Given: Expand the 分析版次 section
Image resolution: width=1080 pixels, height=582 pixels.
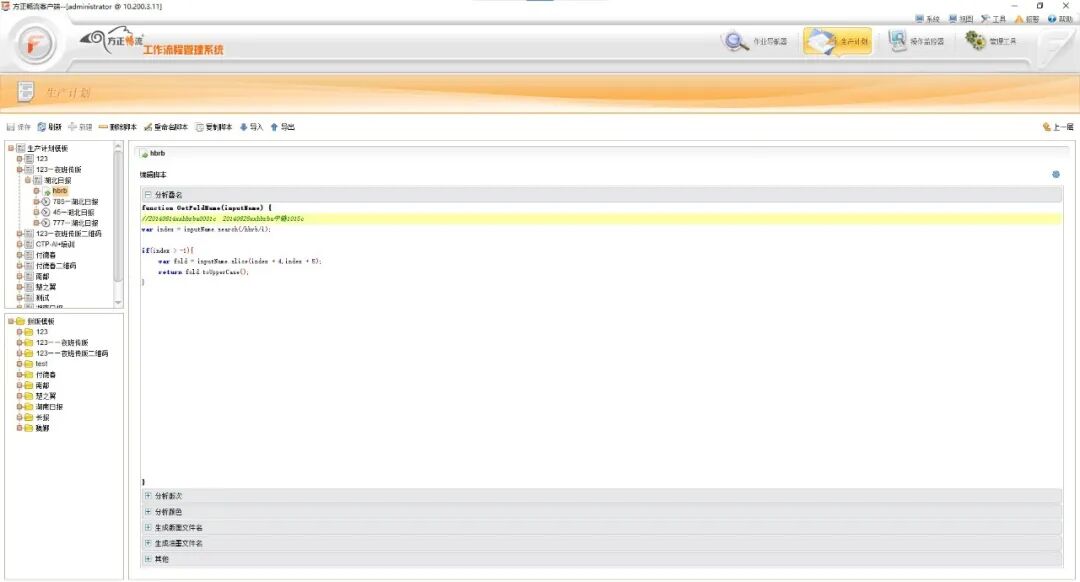Looking at the screenshot, I should [148, 496].
